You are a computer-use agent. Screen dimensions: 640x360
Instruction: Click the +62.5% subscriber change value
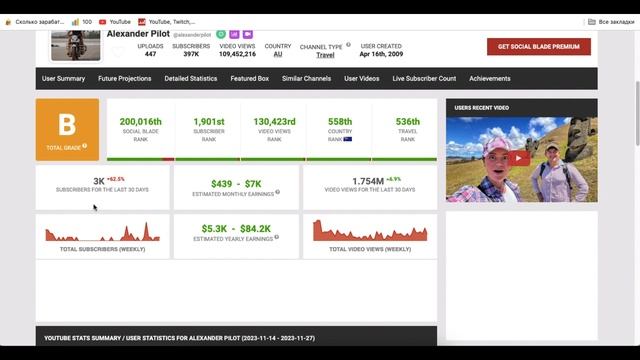[x=116, y=179]
